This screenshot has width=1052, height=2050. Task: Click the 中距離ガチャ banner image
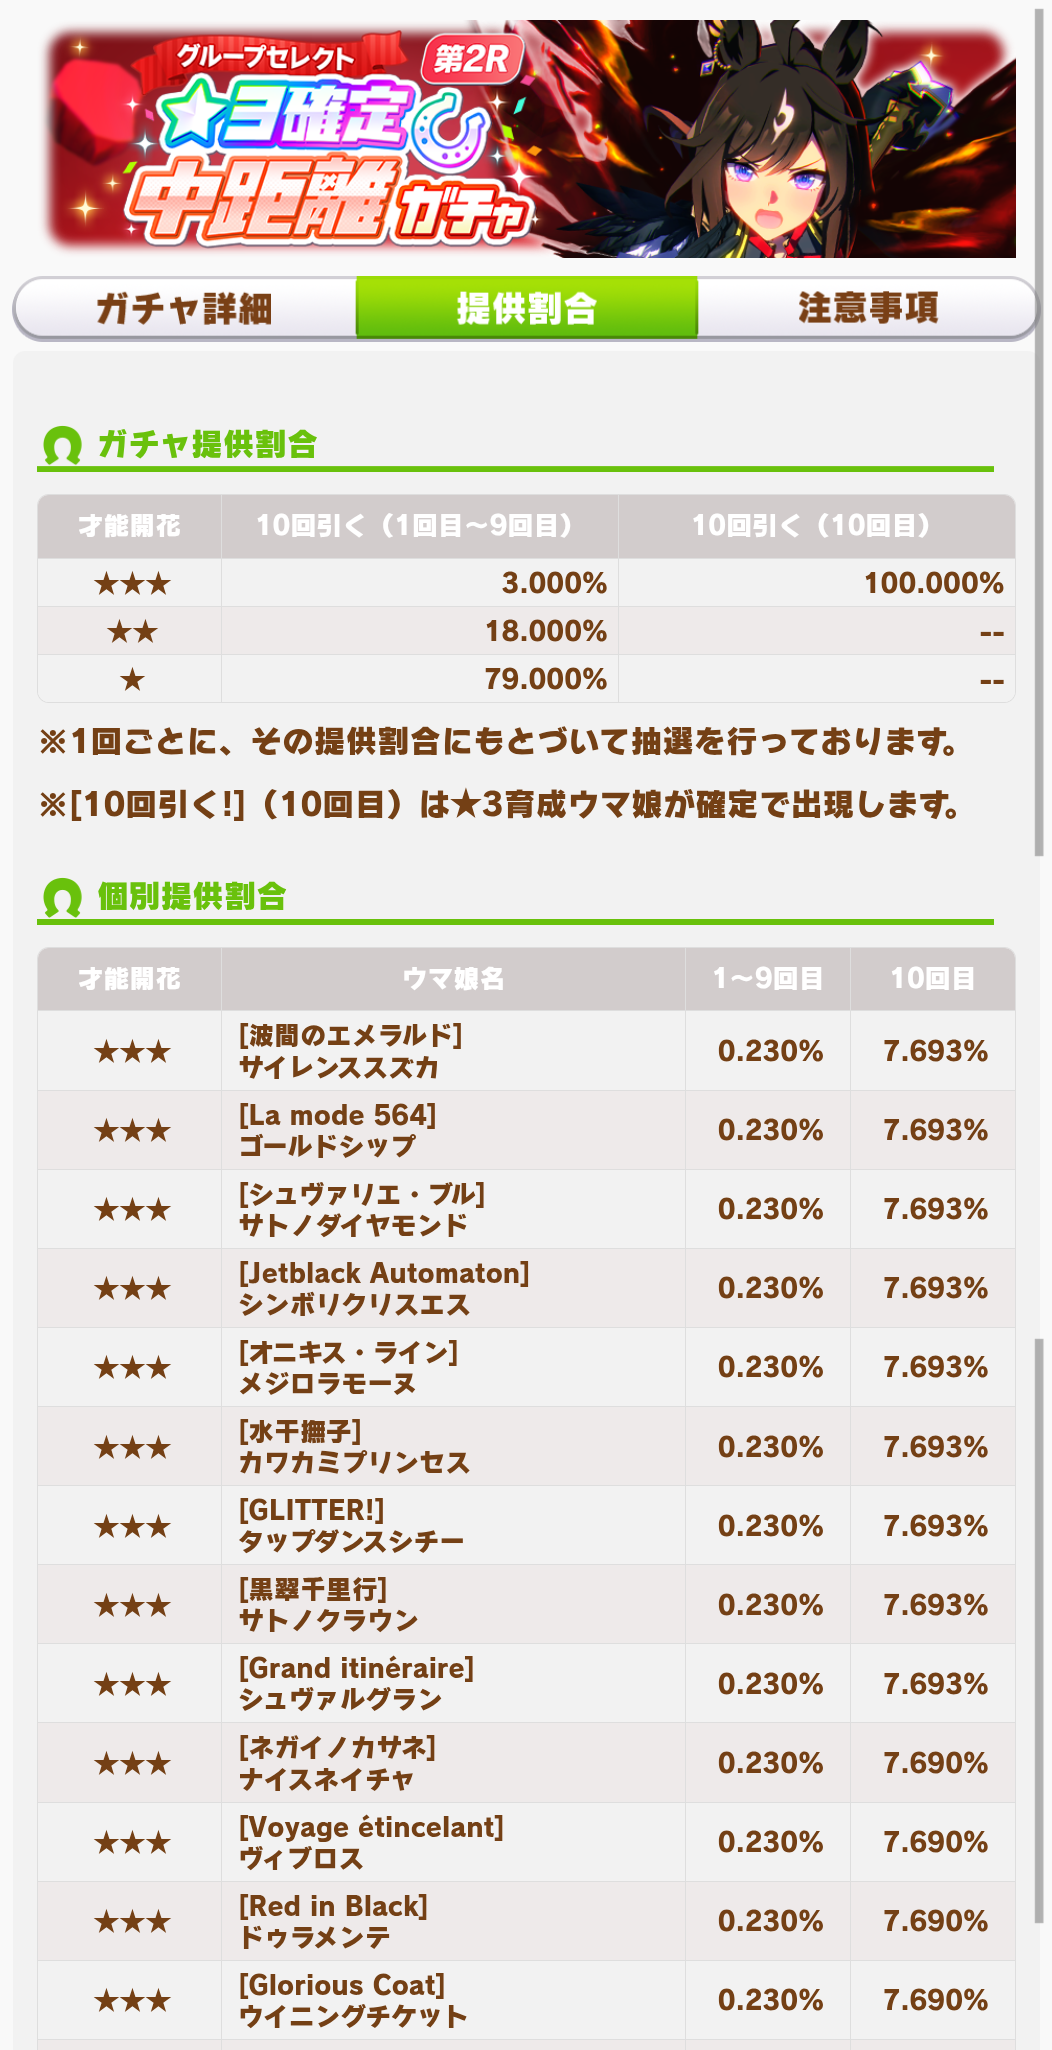pyautogui.click(x=531, y=139)
